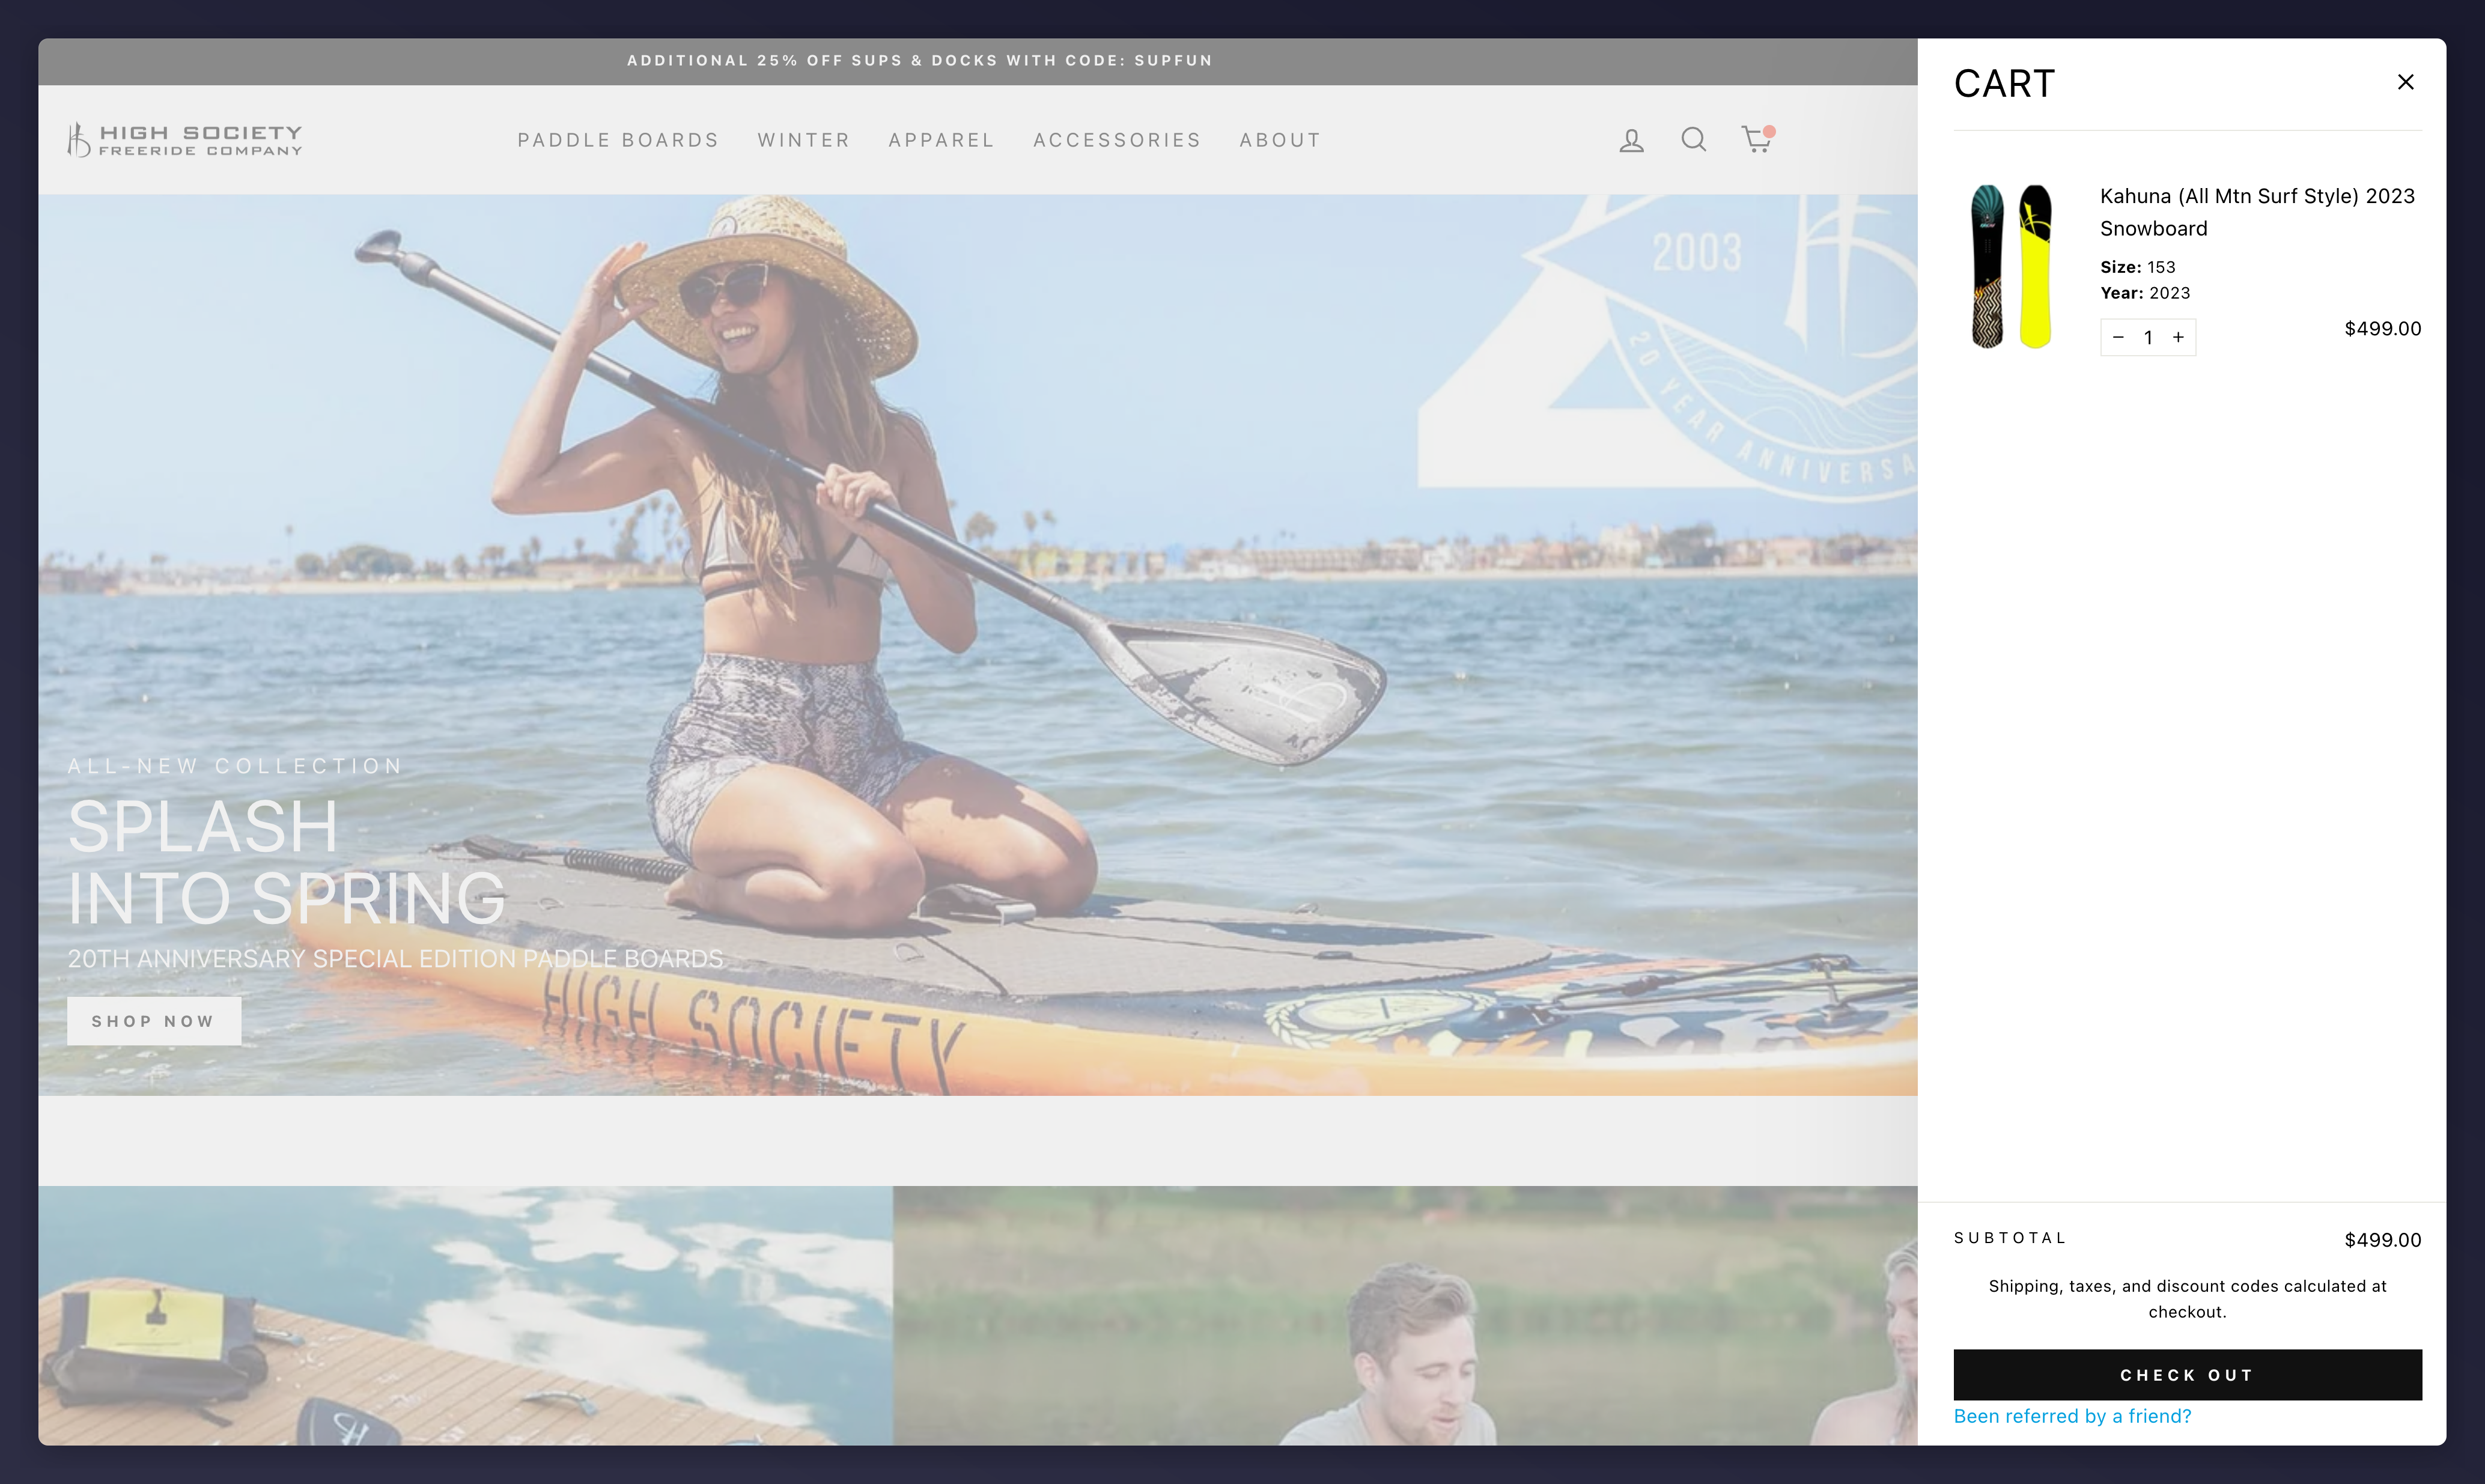Click the shopping cart icon
Image resolution: width=2485 pixels, height=1484 pixels.
[x=1757, y=139]
